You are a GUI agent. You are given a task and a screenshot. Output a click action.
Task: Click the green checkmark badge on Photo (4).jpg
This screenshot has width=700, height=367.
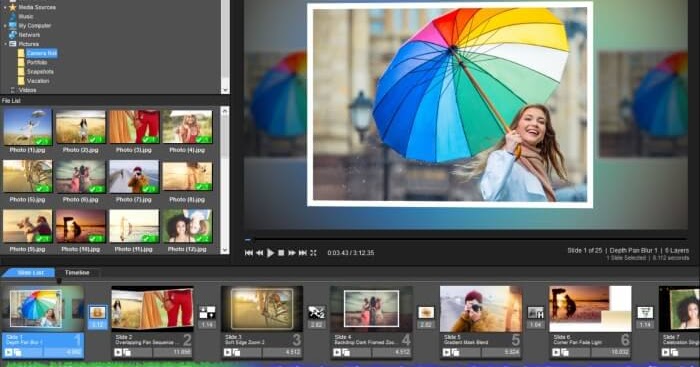203,140
